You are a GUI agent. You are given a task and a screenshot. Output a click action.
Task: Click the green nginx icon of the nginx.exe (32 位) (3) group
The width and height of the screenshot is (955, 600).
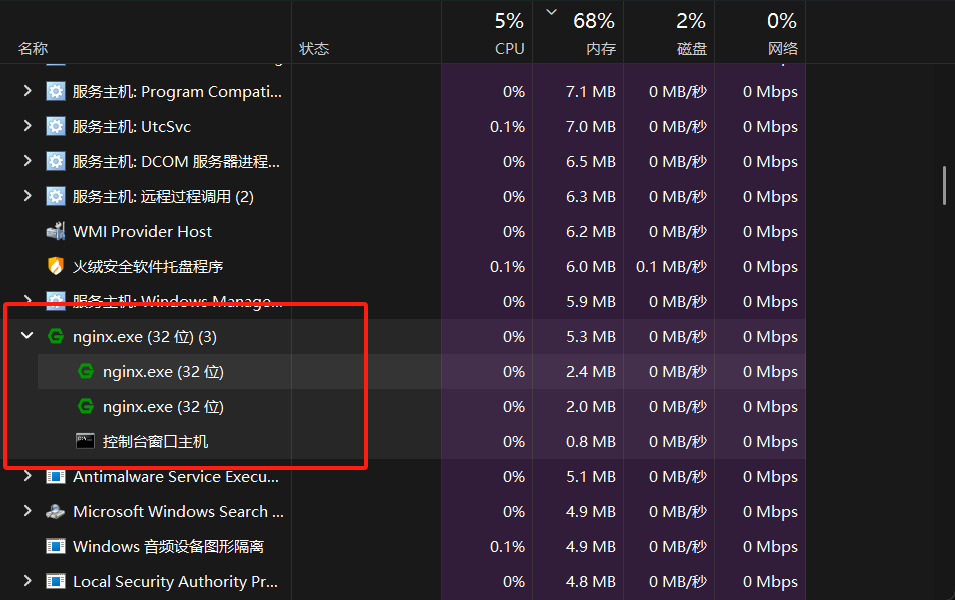click(x=55, y=336)
